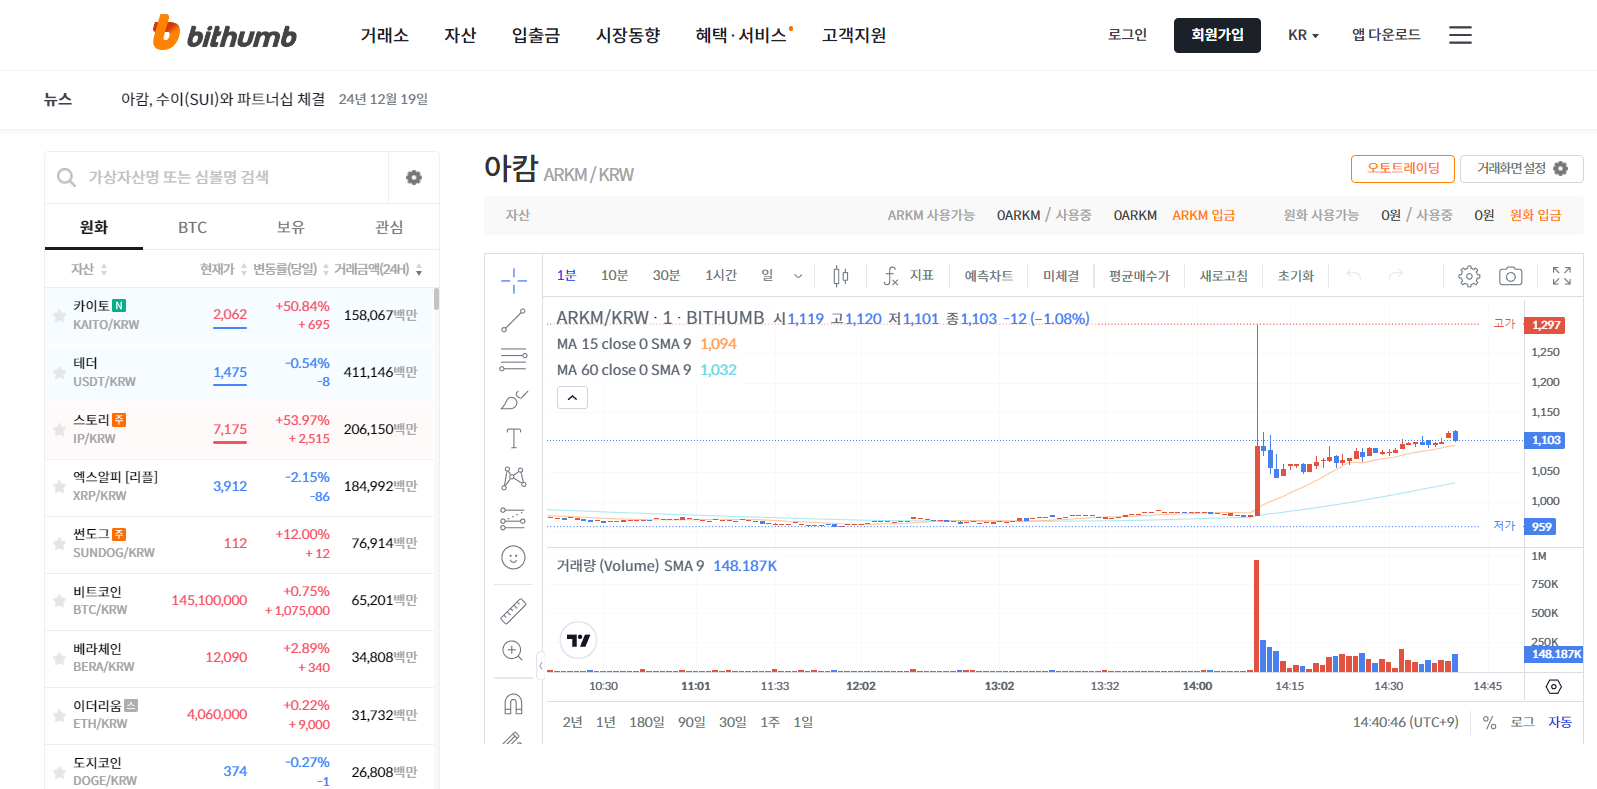Image resolution: width=1597 pixels, height=789 pixels.
Task: Favorite the BTC/KRW star
Action: 59,601
